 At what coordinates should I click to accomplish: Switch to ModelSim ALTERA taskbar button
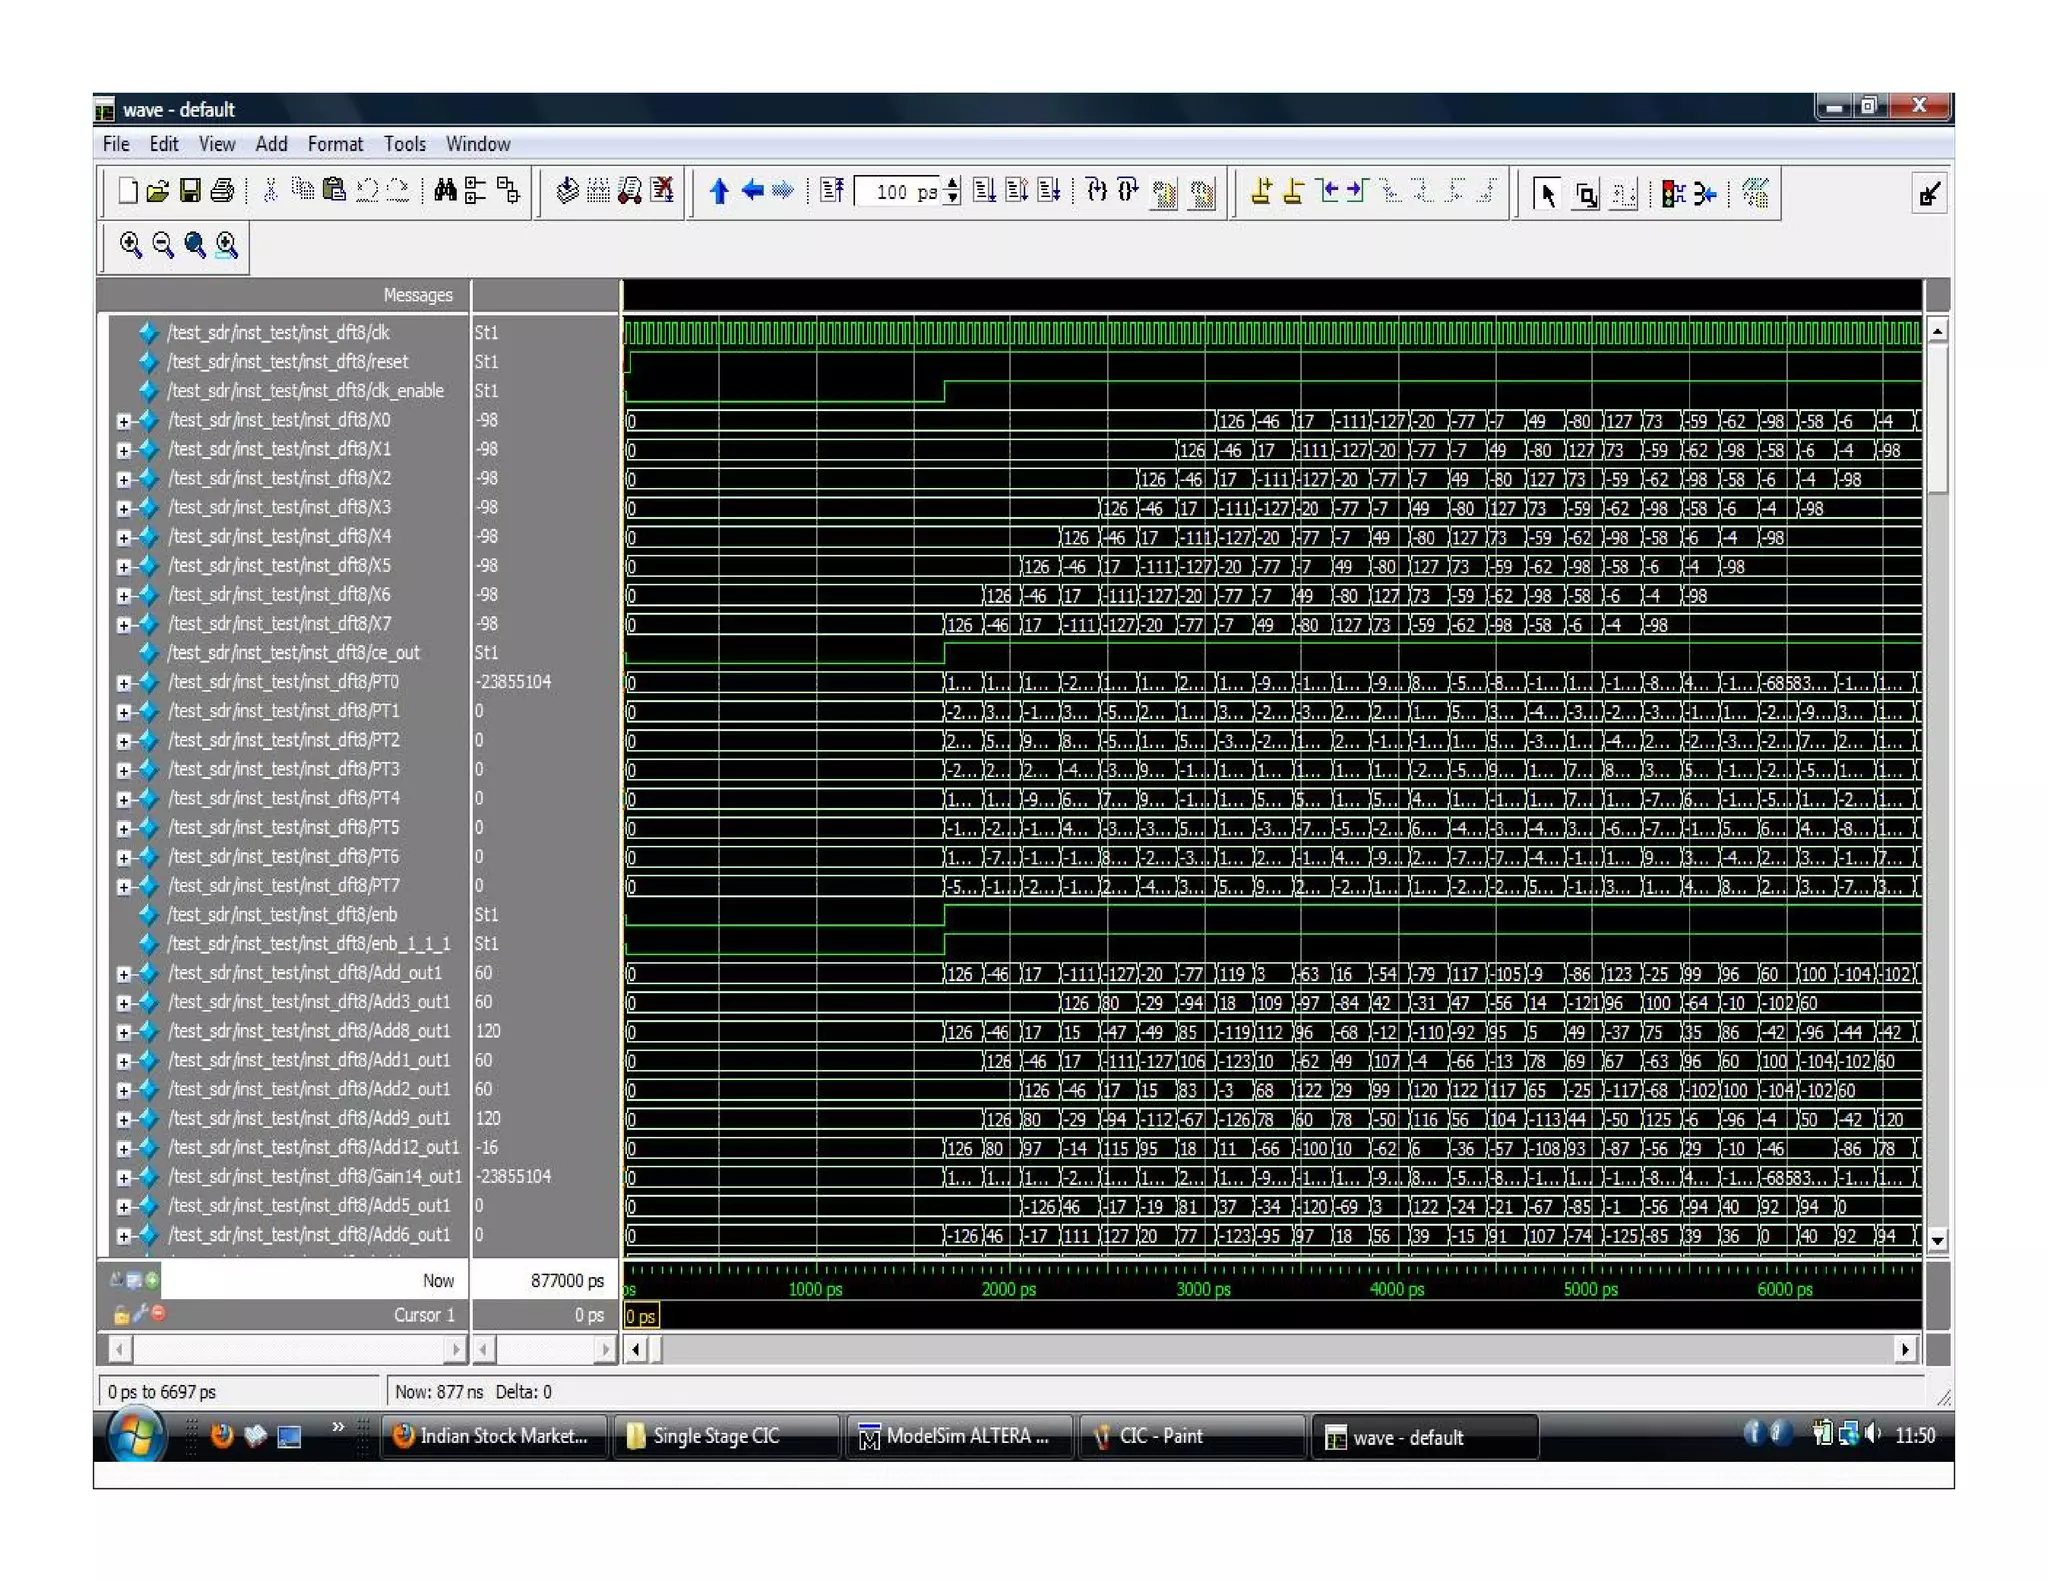(958, 1437)
